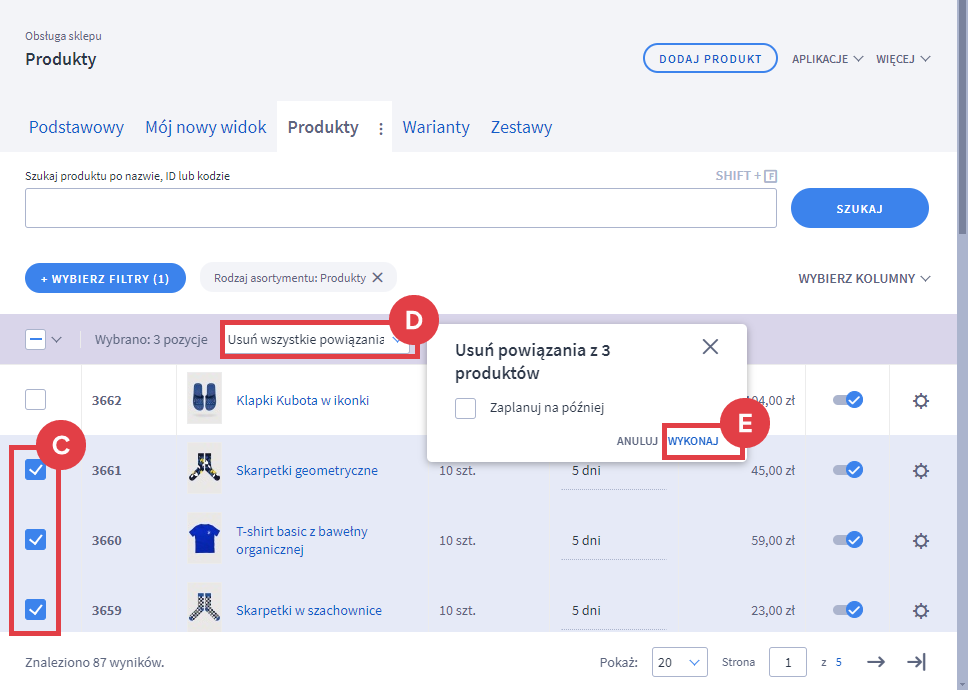Click ANULUJ in the popup
The image size is (968, 690).
click(x=636, y=441)
